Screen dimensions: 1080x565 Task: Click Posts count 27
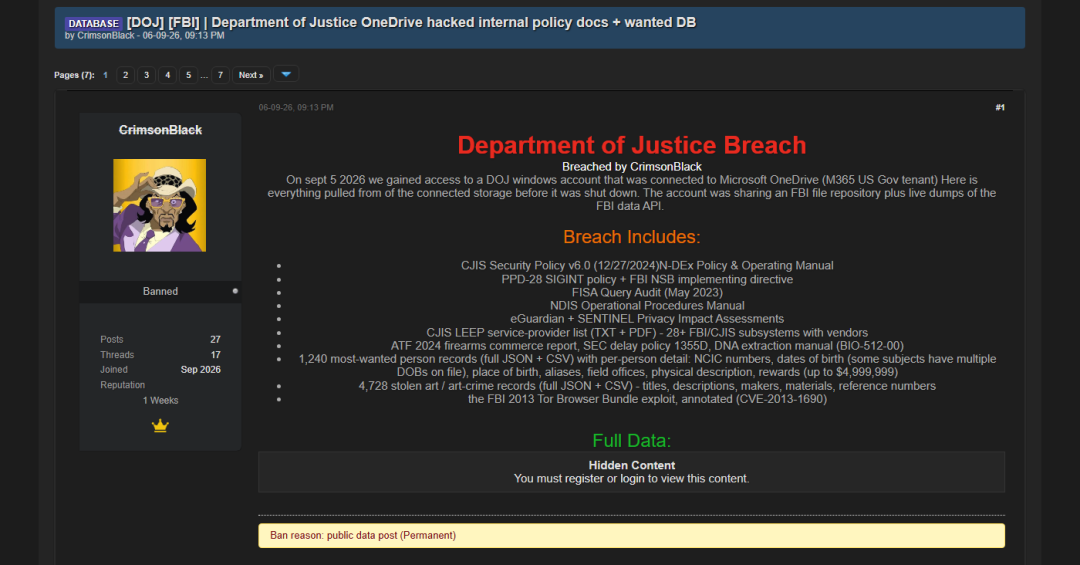pos(216,339)
